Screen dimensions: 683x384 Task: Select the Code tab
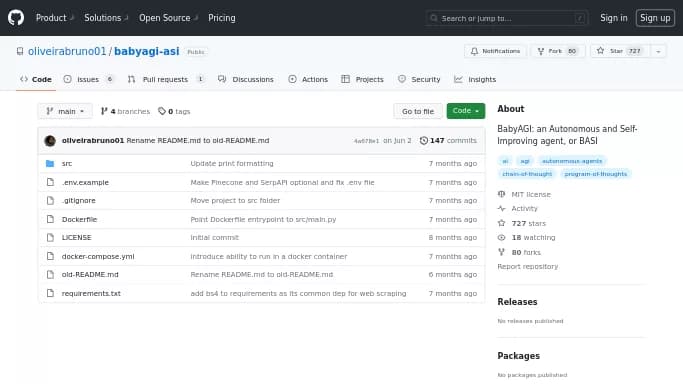(36, 79)
